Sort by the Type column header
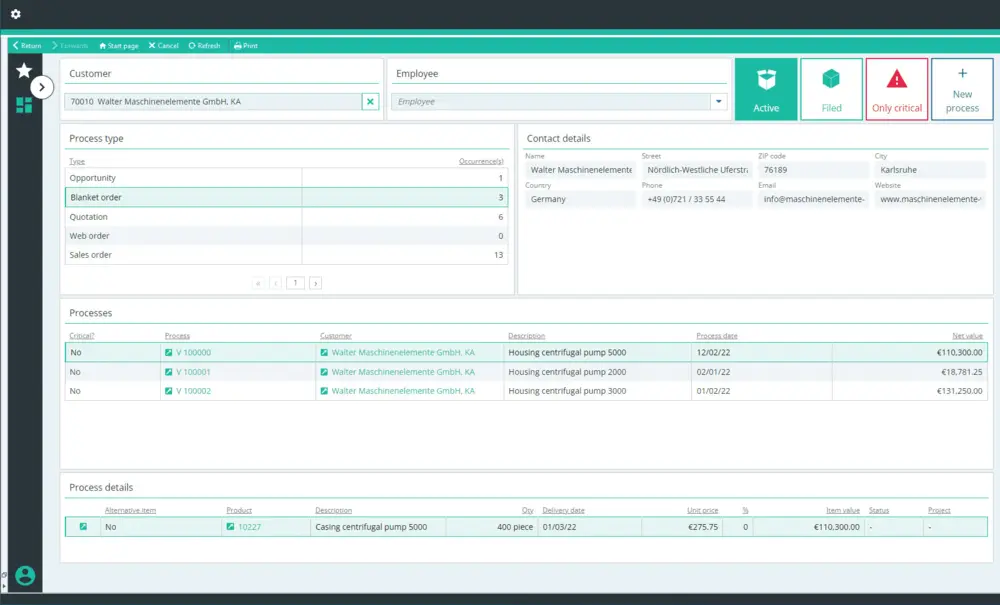The height and width of the screenshot is (605, 1000). [x=77, y=161]
